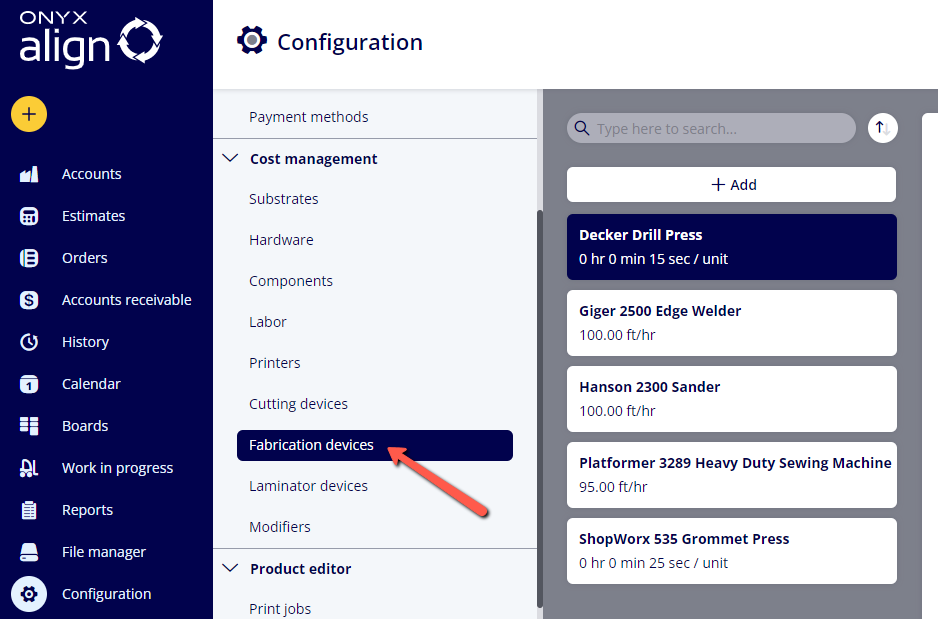
Task: Open Platformer 3289 Heavy Duty Sewing Machine
Action: 732,475
